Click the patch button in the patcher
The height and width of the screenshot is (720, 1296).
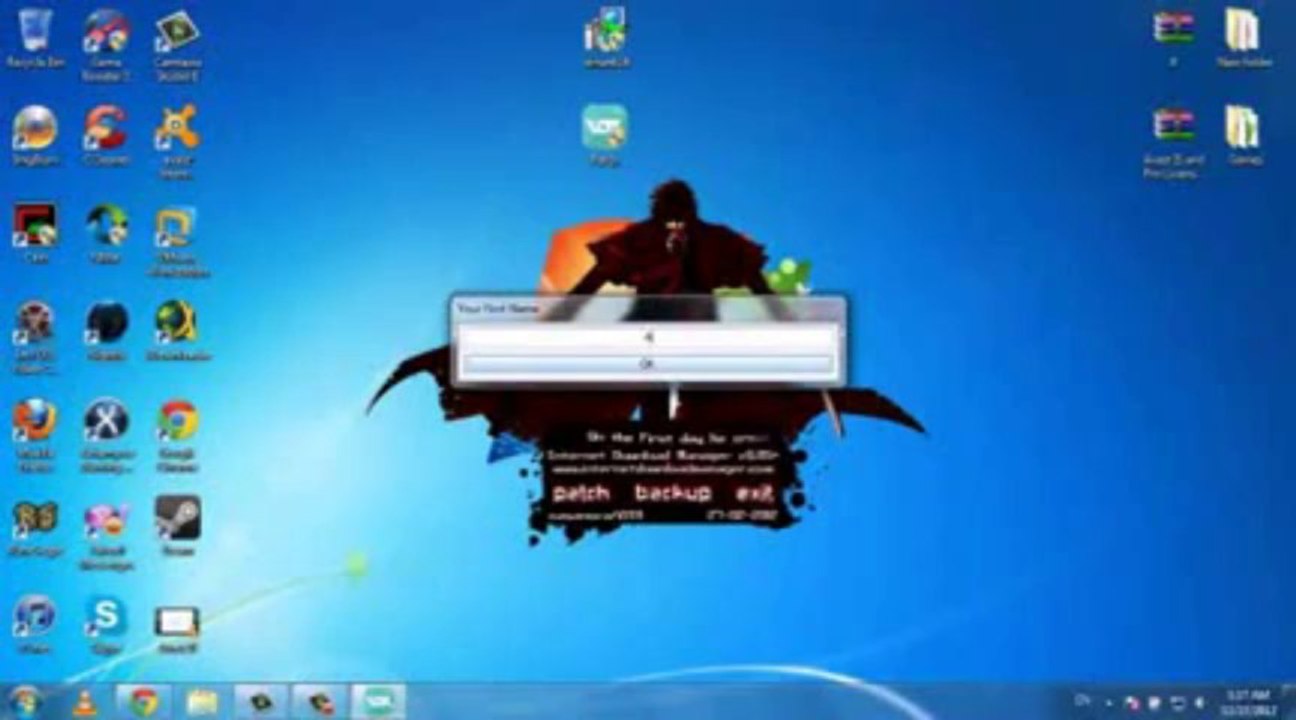click(x=583, y=492)
